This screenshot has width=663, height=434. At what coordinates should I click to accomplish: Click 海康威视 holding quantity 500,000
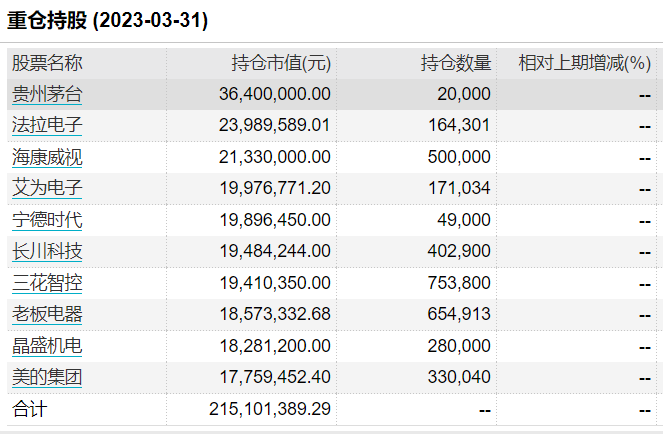click(459, 157)
